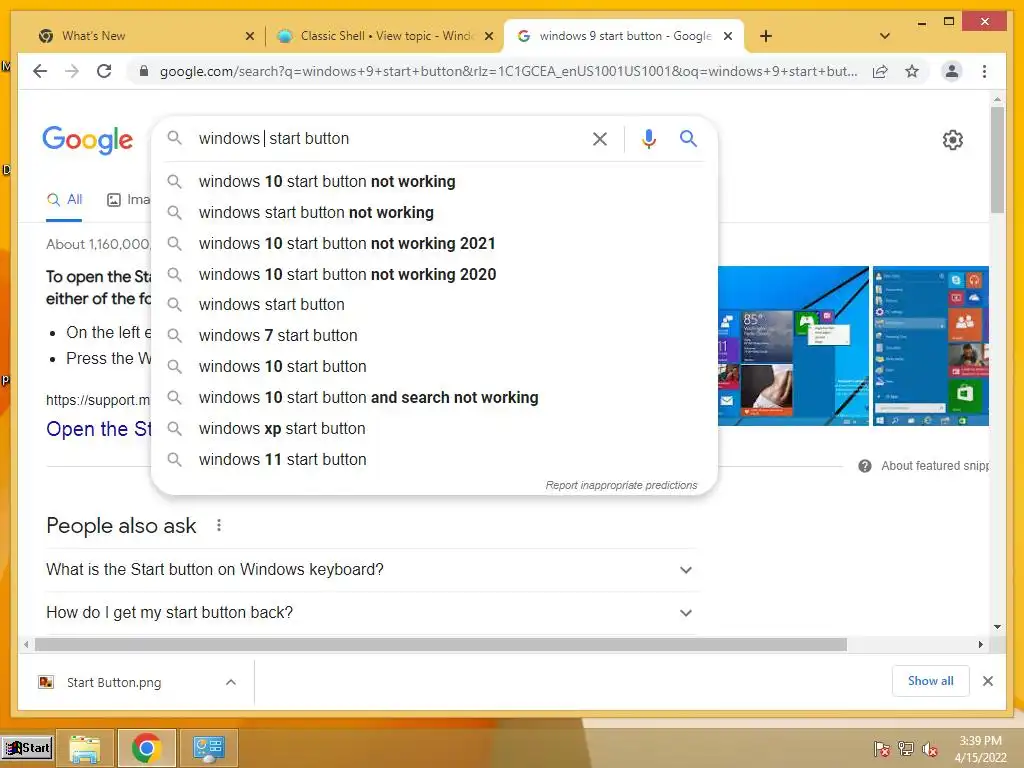Viewport: 1024px width, 768px height.
Task: Choose suggestion ending not working 2020
Action: pos(434,274)
